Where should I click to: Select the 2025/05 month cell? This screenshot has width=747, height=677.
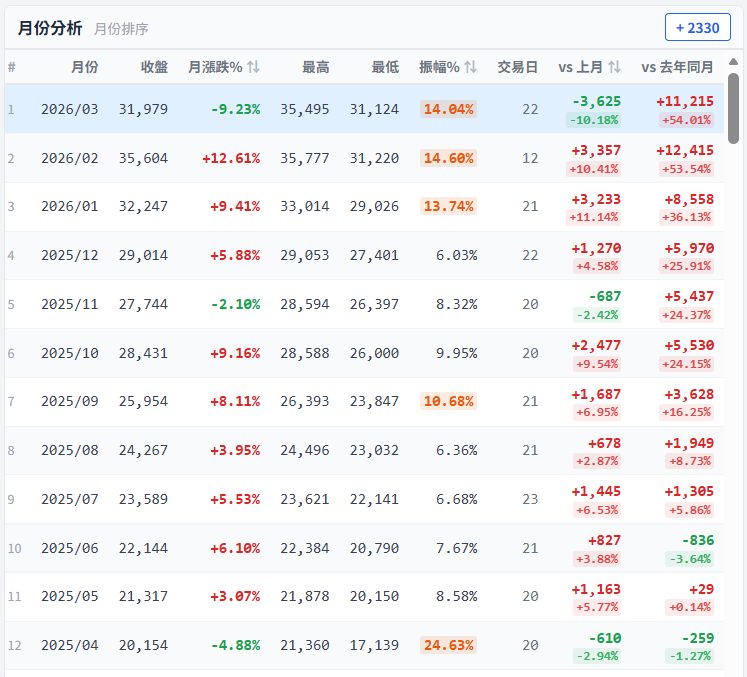(x=70, y=596)
